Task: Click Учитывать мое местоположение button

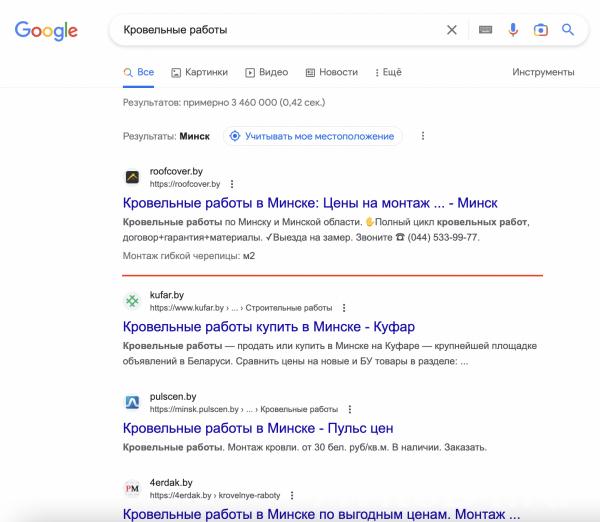Action: tap(312, 136)
